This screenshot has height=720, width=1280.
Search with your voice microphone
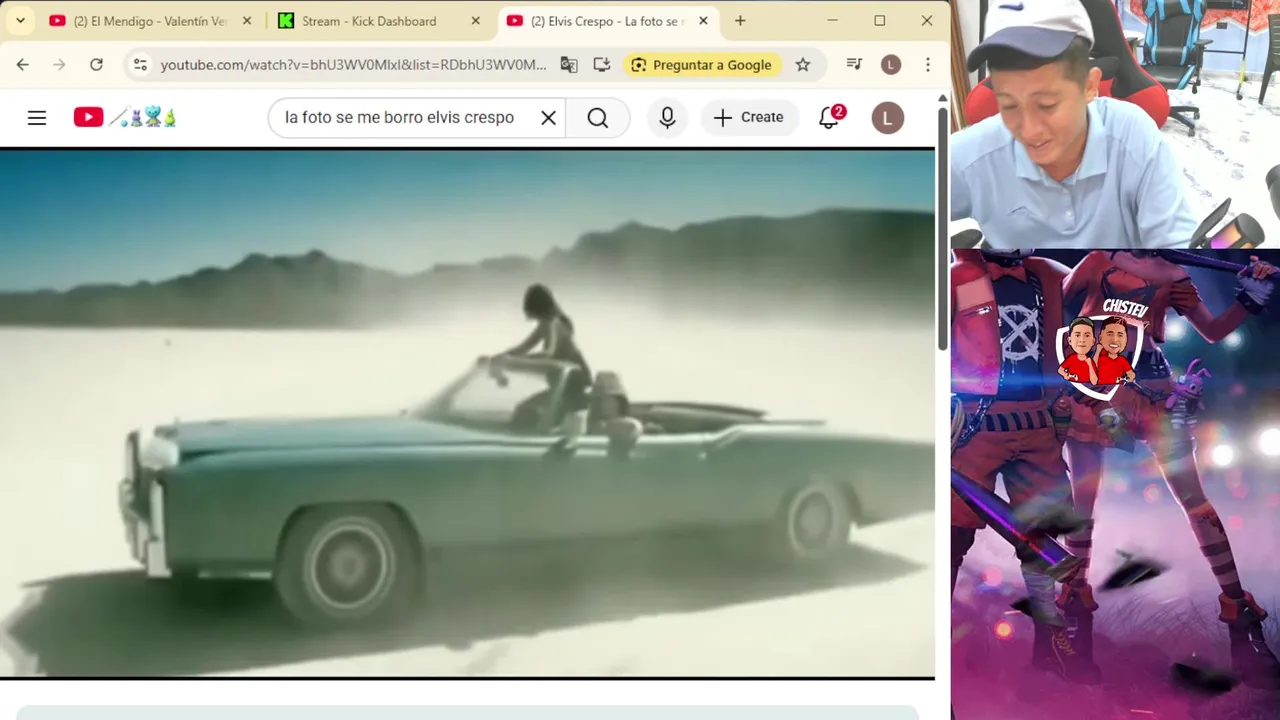(x=667, y=118)
